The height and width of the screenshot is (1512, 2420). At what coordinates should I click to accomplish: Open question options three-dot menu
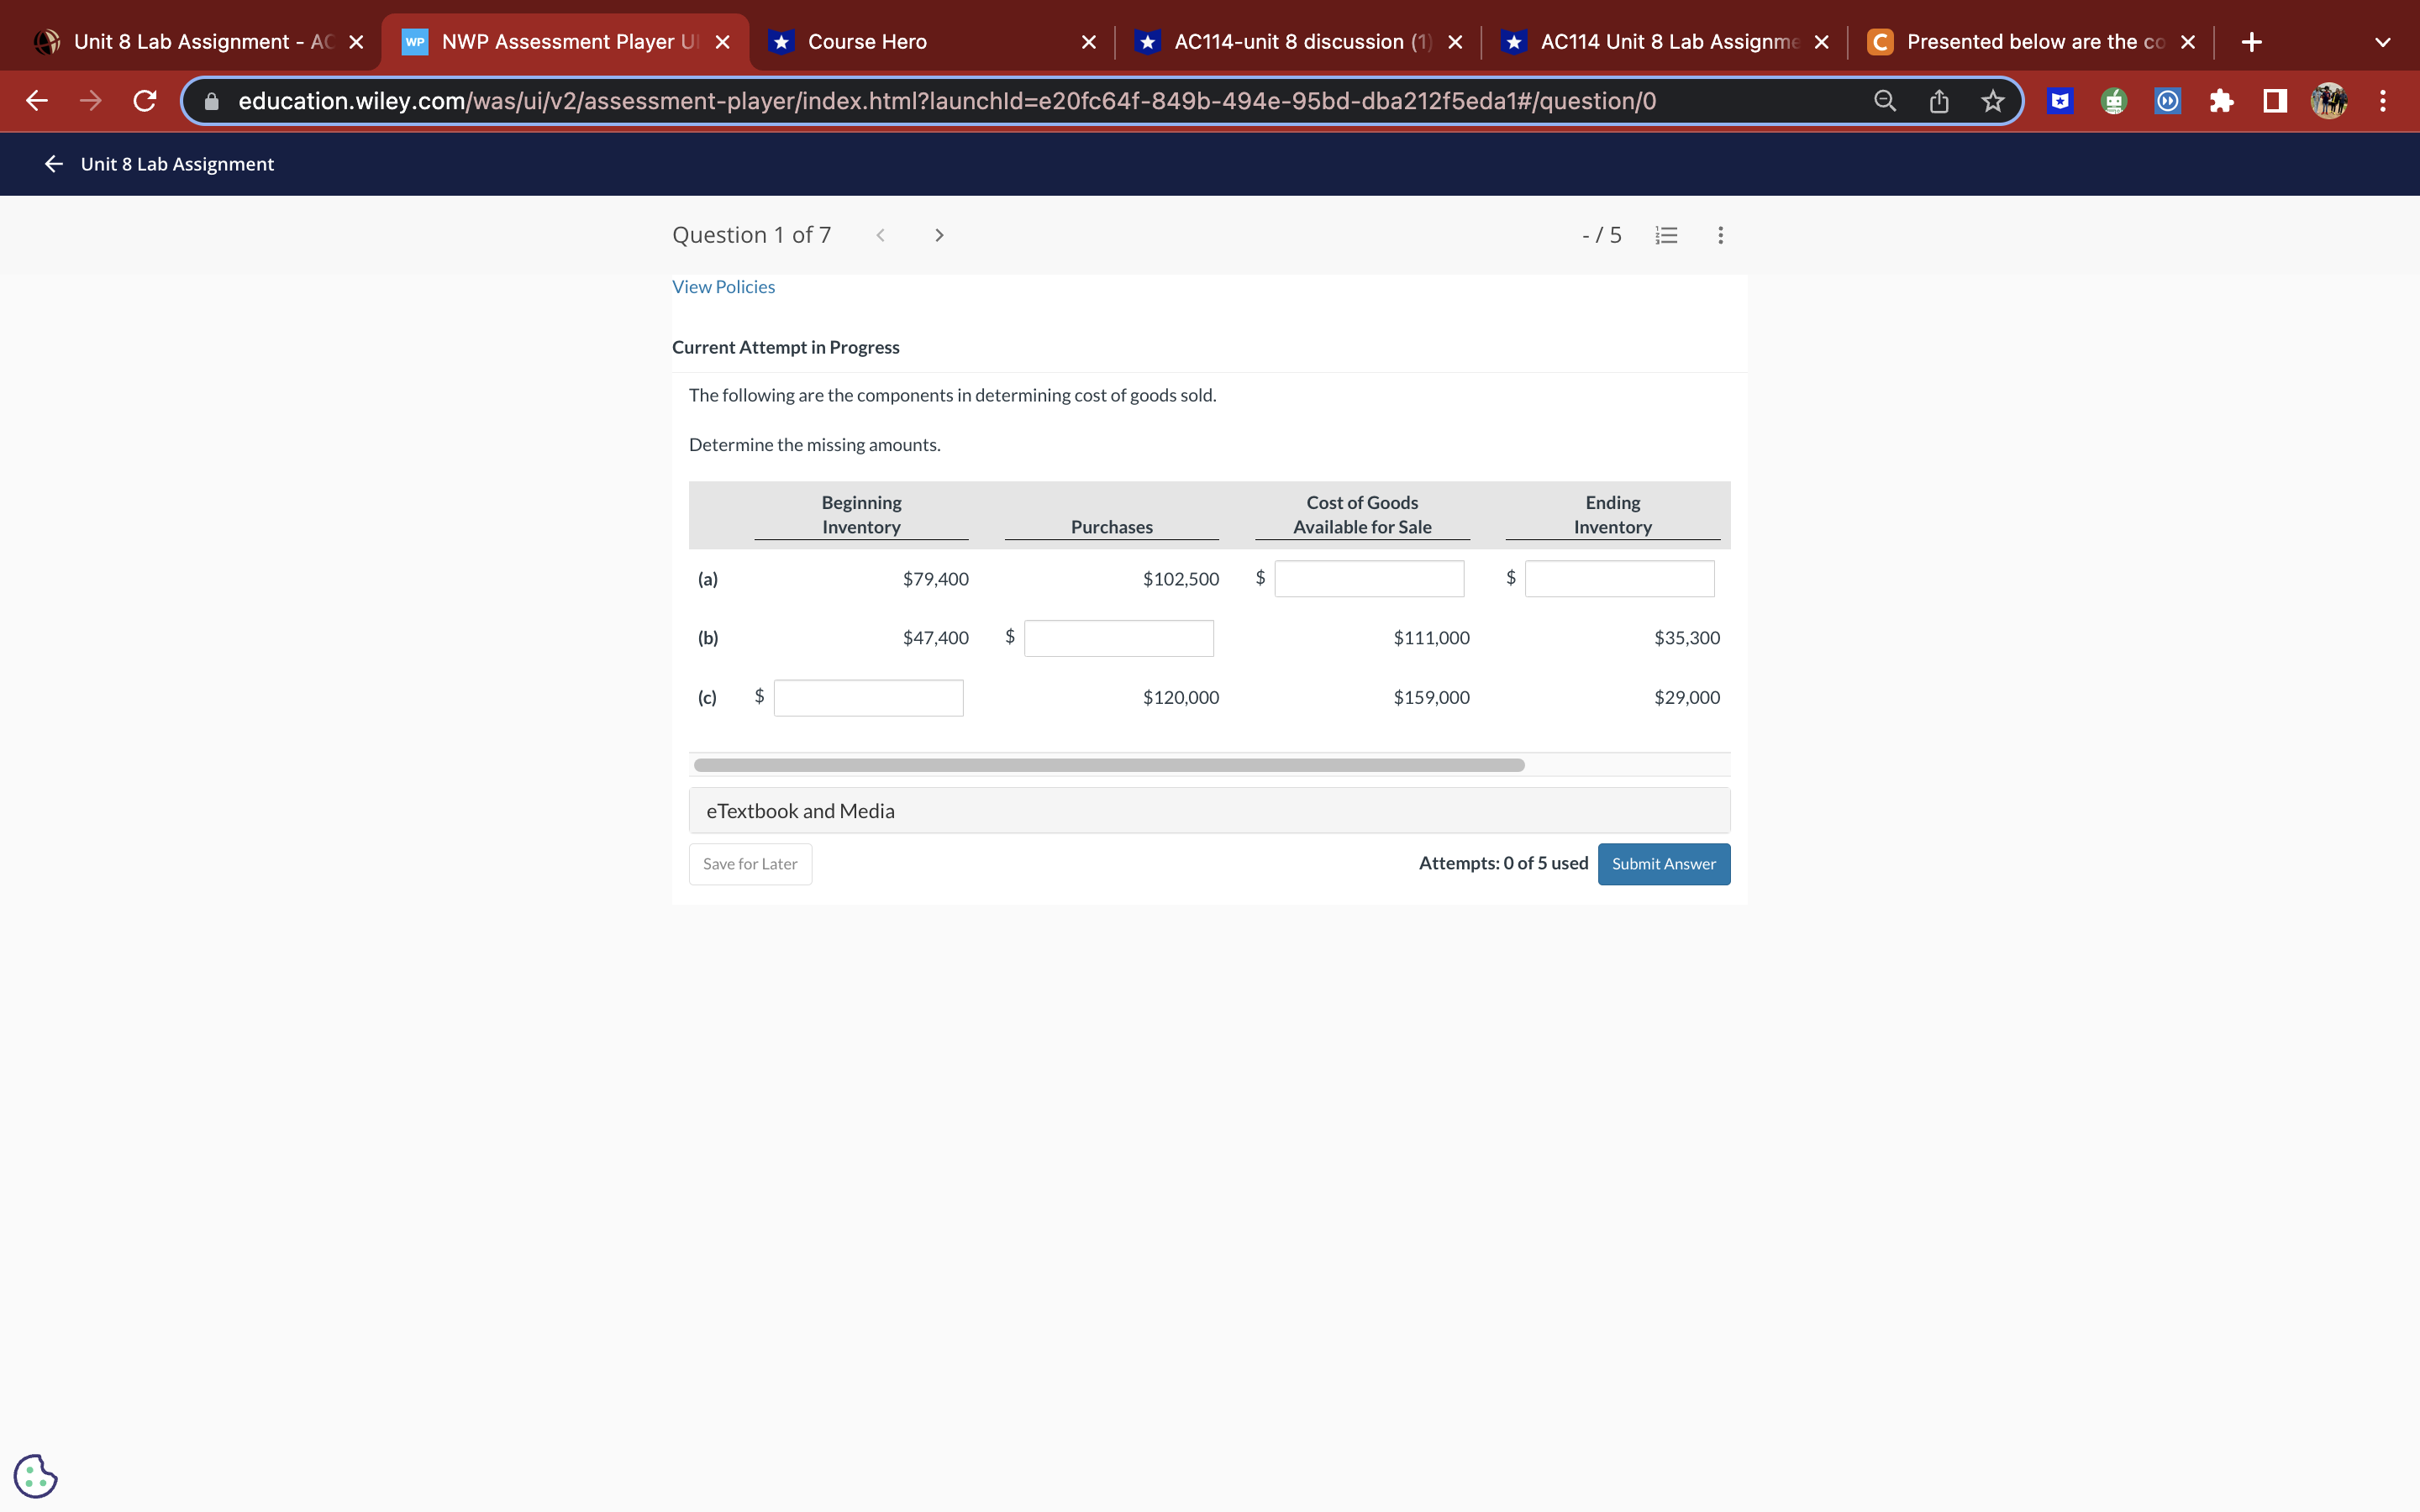click(x=1720, y=235)
